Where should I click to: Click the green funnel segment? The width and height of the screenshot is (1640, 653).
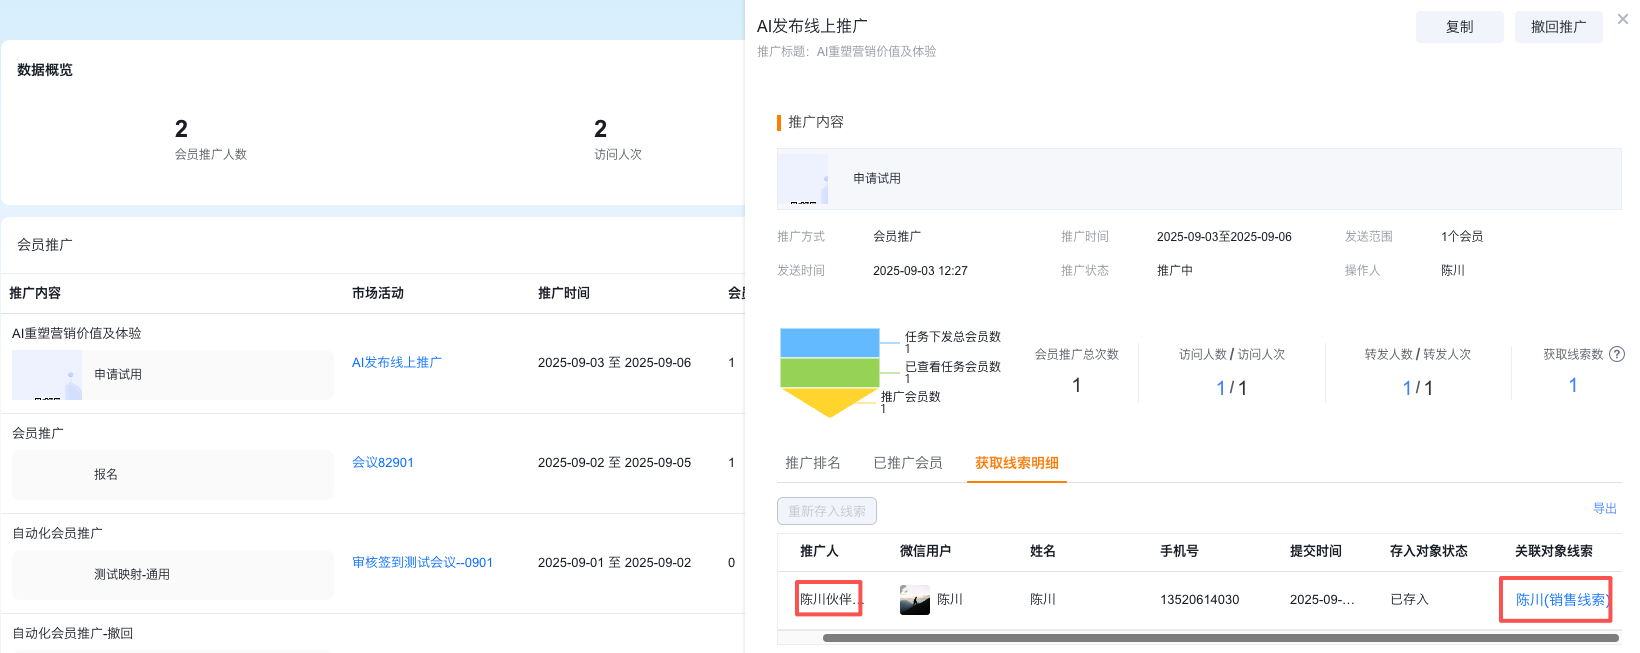(829, 372)
